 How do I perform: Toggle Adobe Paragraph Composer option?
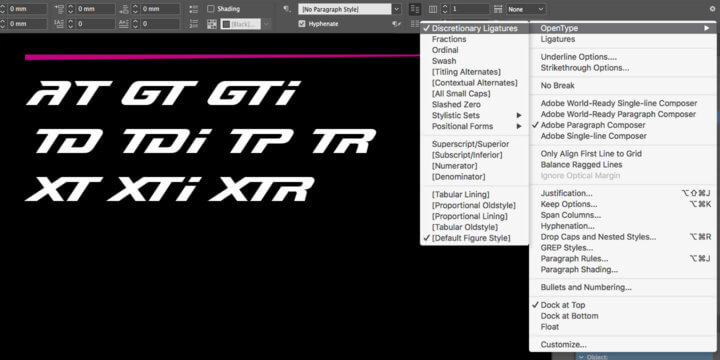click(x=623, y=125)
